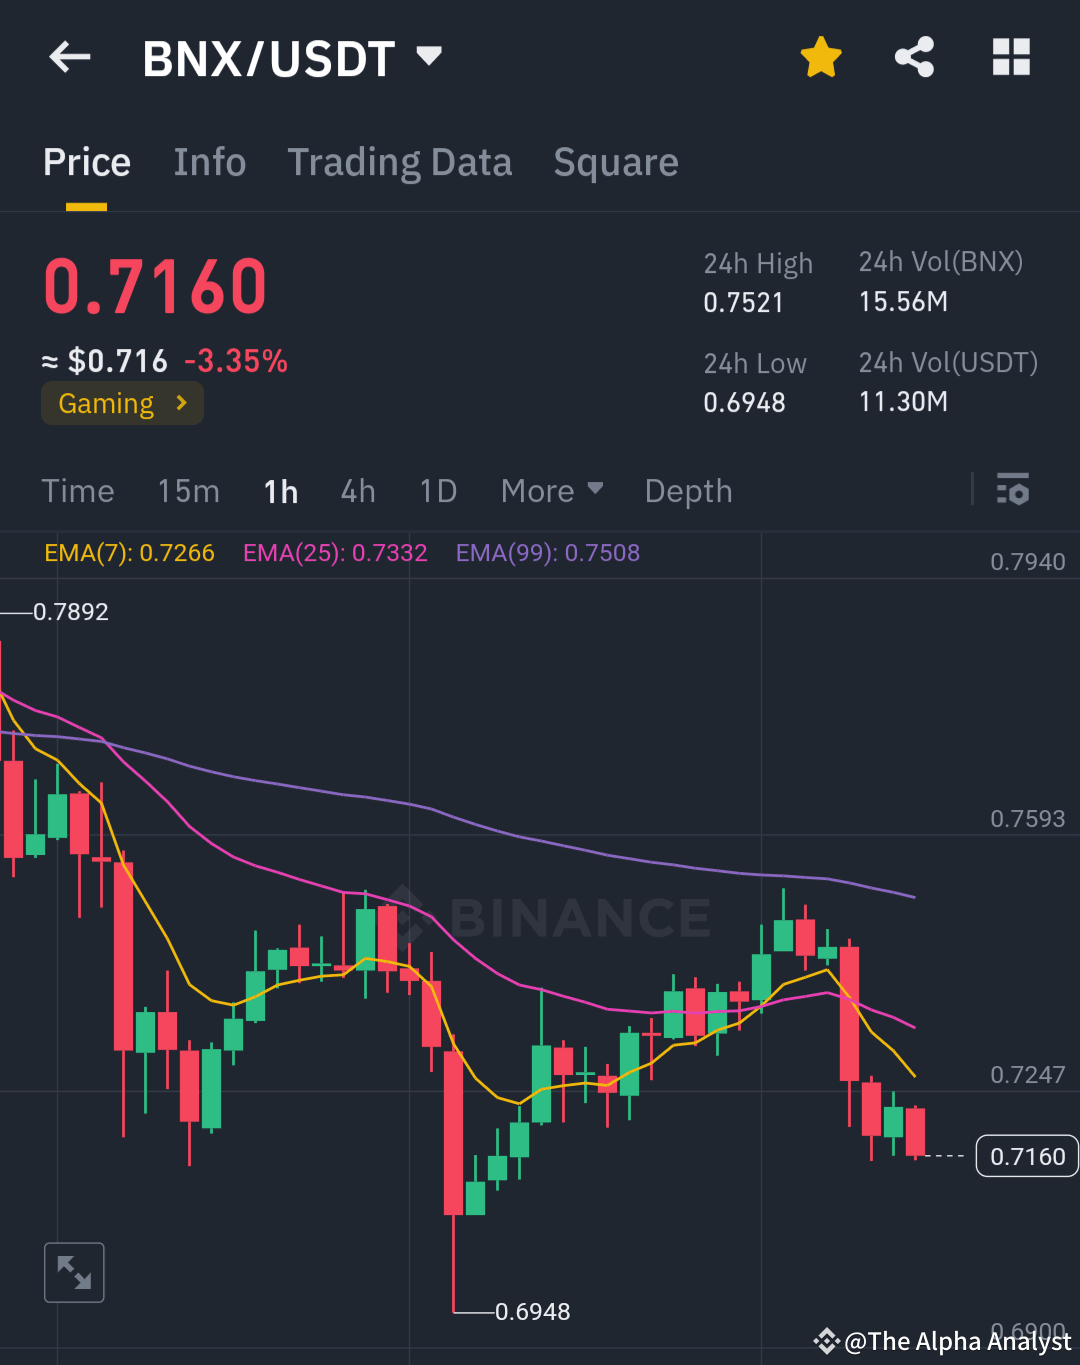Switch to the 4h timeframe
Image resolution: width=1080 pixels, height=1365 pixels.
pos(357,491)
